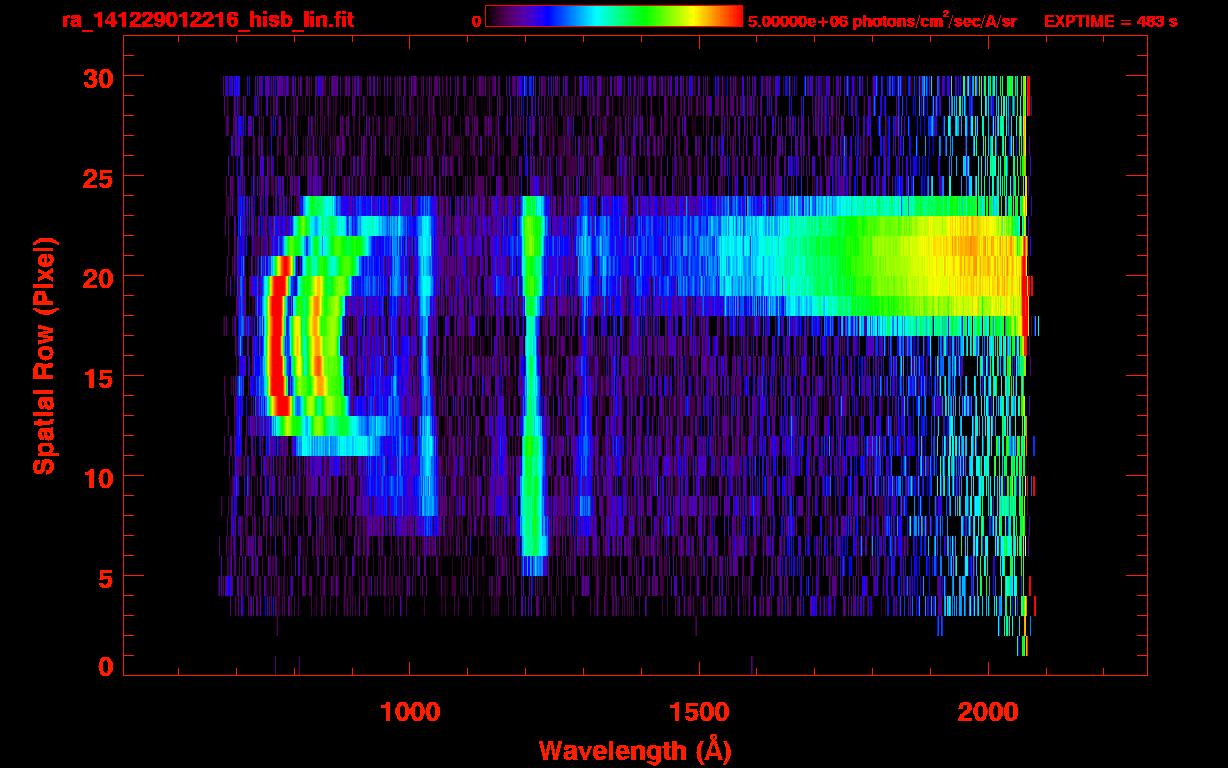The width and height of the screenshot is (1228, 768).
Task: Click the filename ra_141229012216_hisb_lin.fit title
Action: tap(207, 19)
